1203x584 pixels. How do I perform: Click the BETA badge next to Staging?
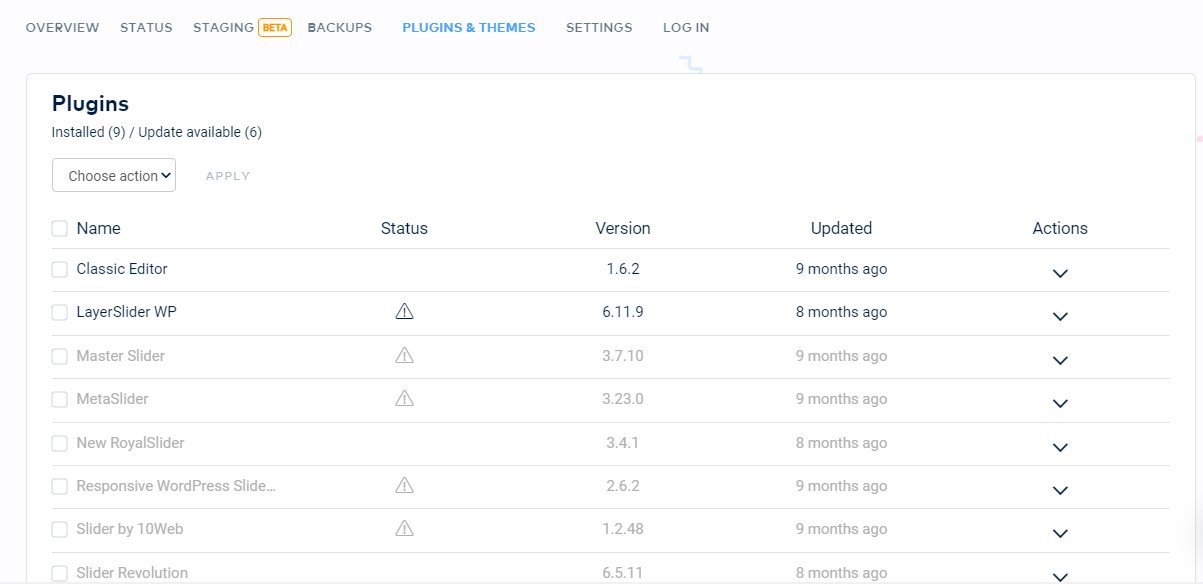pyautogui.click(x=275, y=28)
